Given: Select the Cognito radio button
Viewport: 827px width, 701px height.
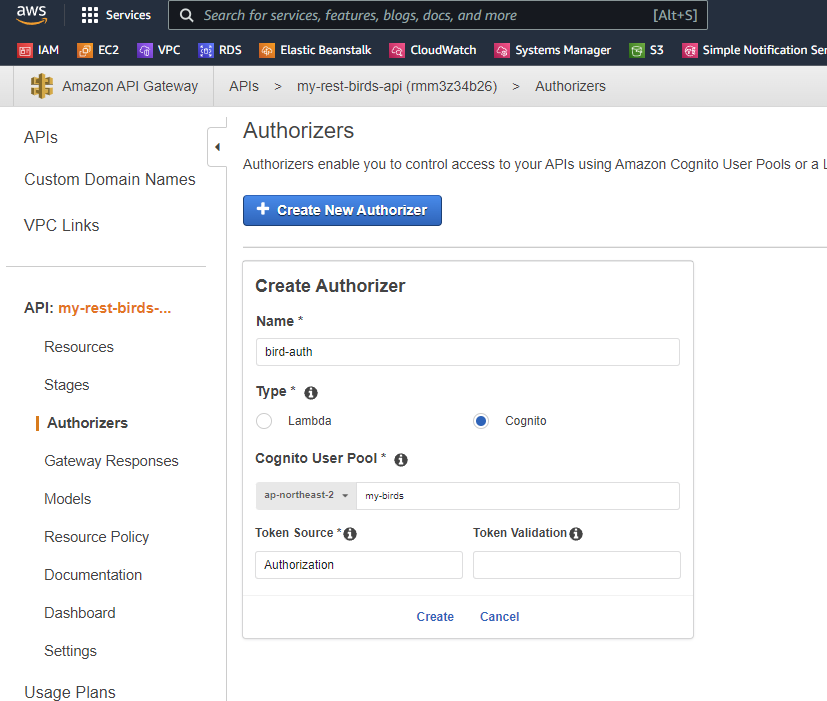Looking at the screenshot, I should [480, 421].
